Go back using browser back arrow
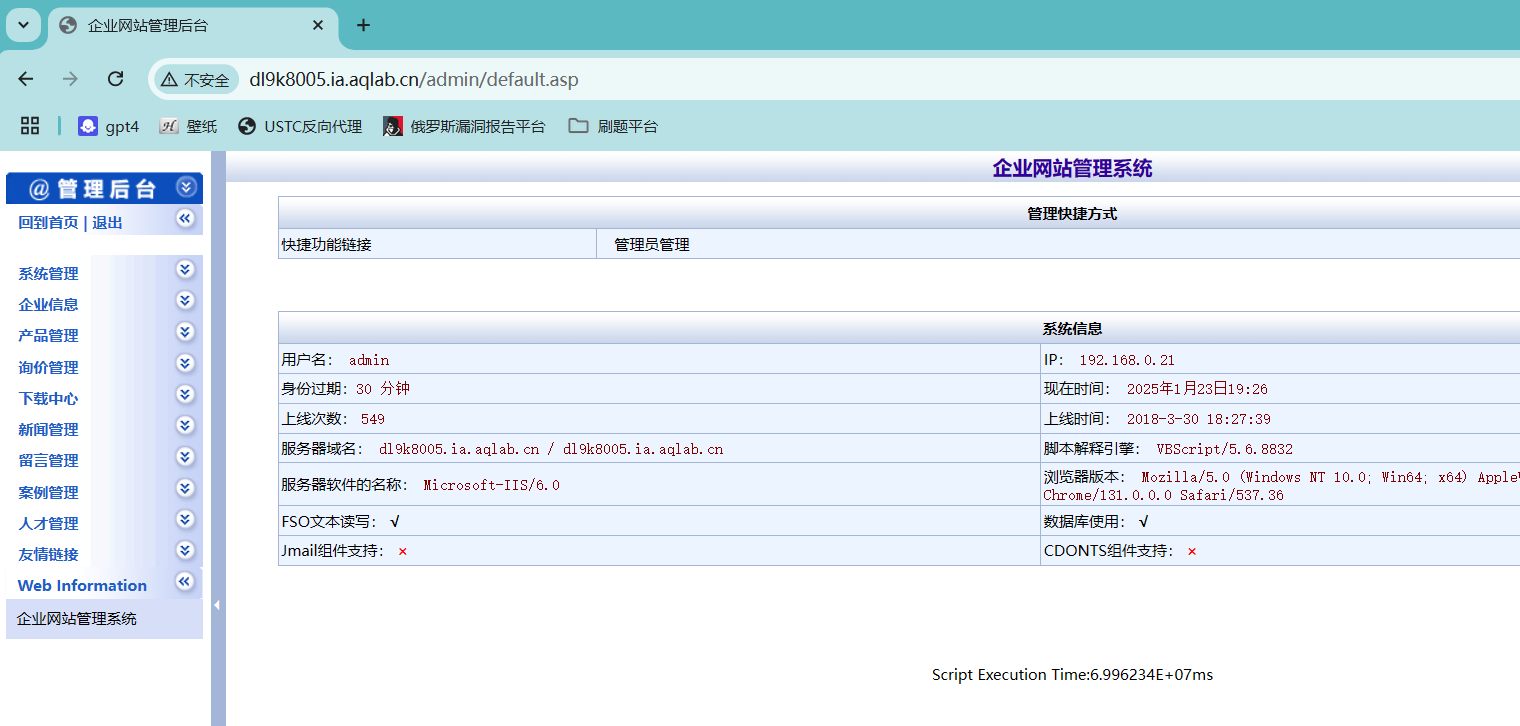 (26, 79)
